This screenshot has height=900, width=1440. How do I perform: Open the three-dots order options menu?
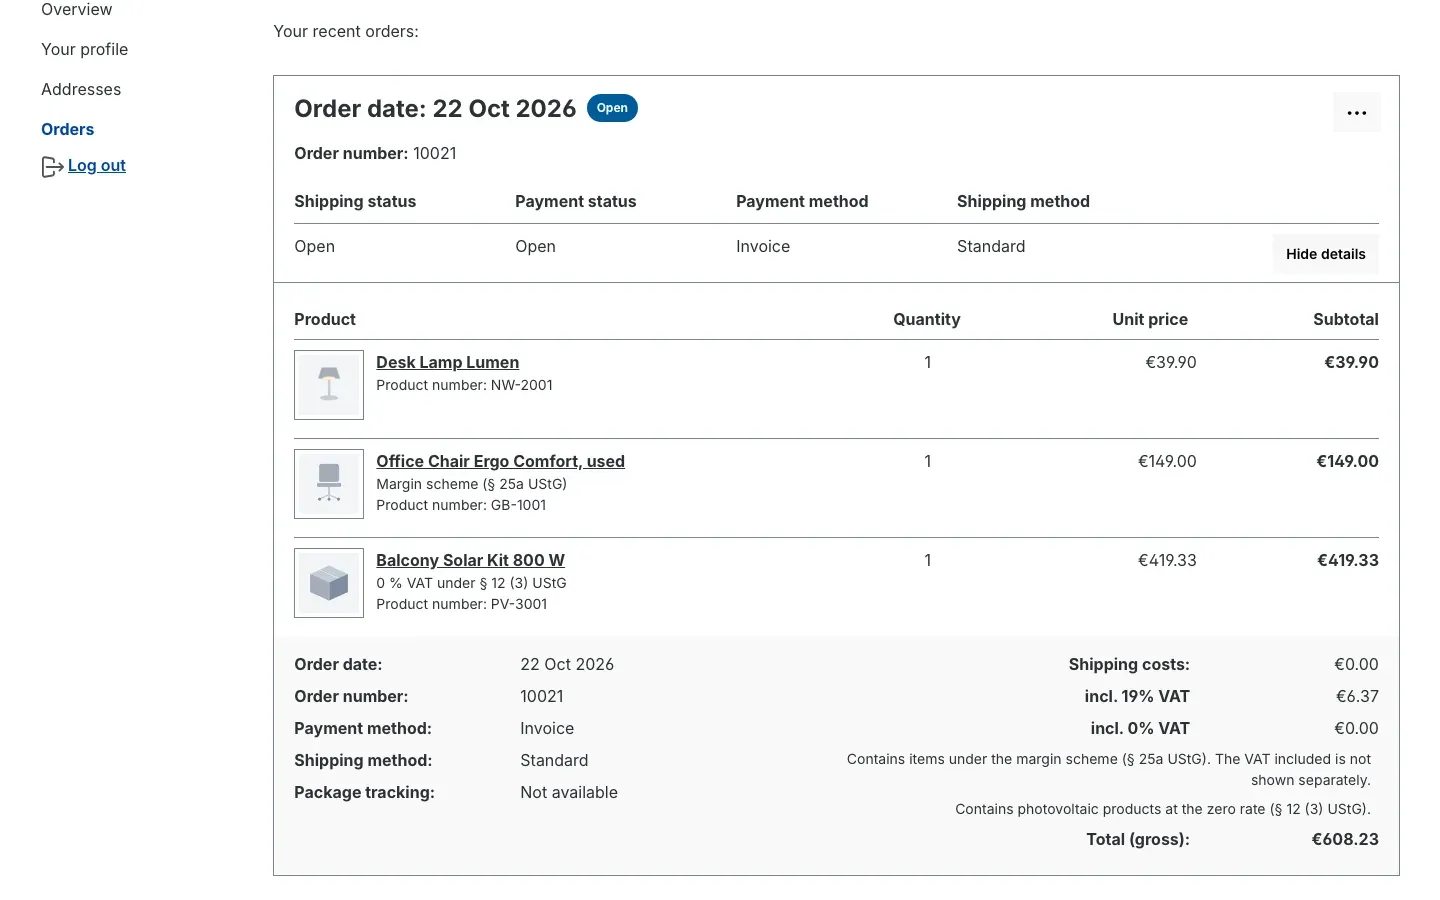click(x=1356, y=113)
